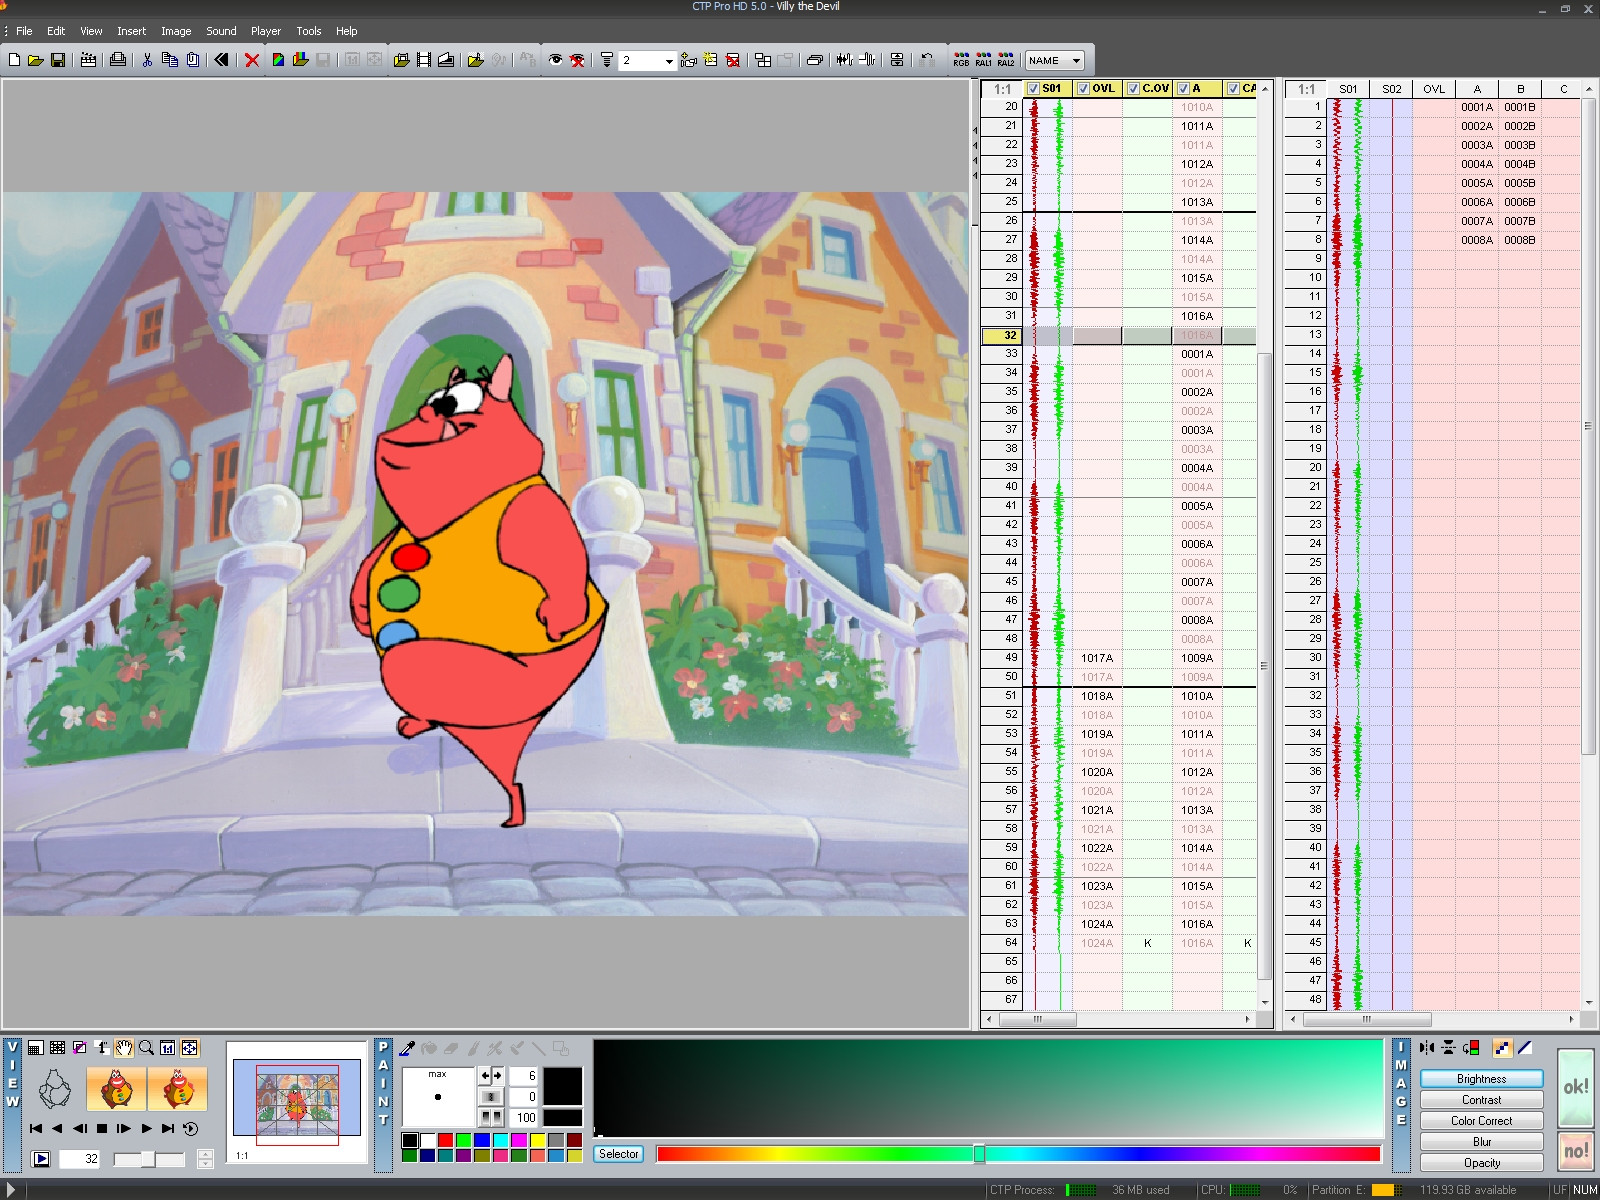This screenshot has width=1600, height=1200.
Task: Toggle the CA column checkbox
Action: pos(1233,88)
